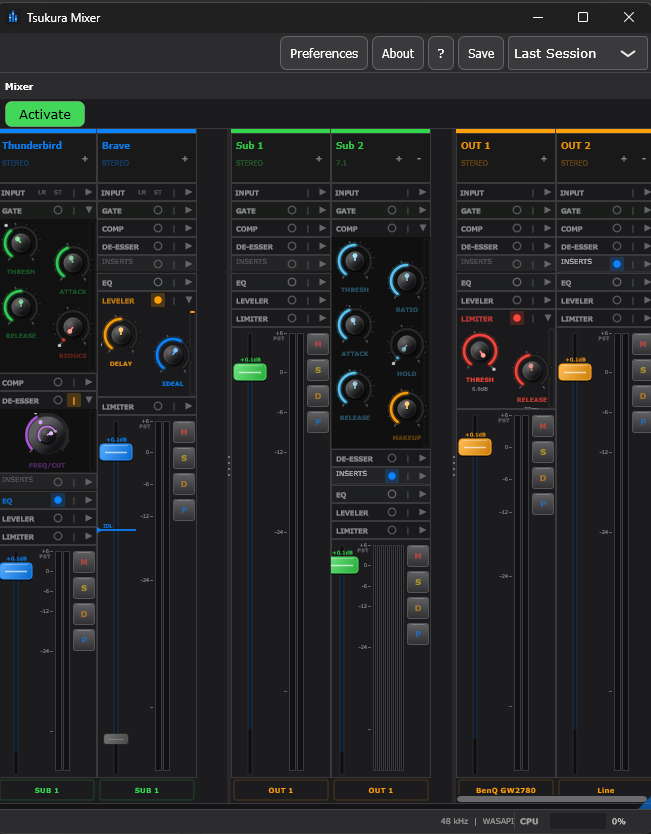651x834 pixels.
Task: Click the P button on Sub 2 strip
Action: [x=418, y=635]
